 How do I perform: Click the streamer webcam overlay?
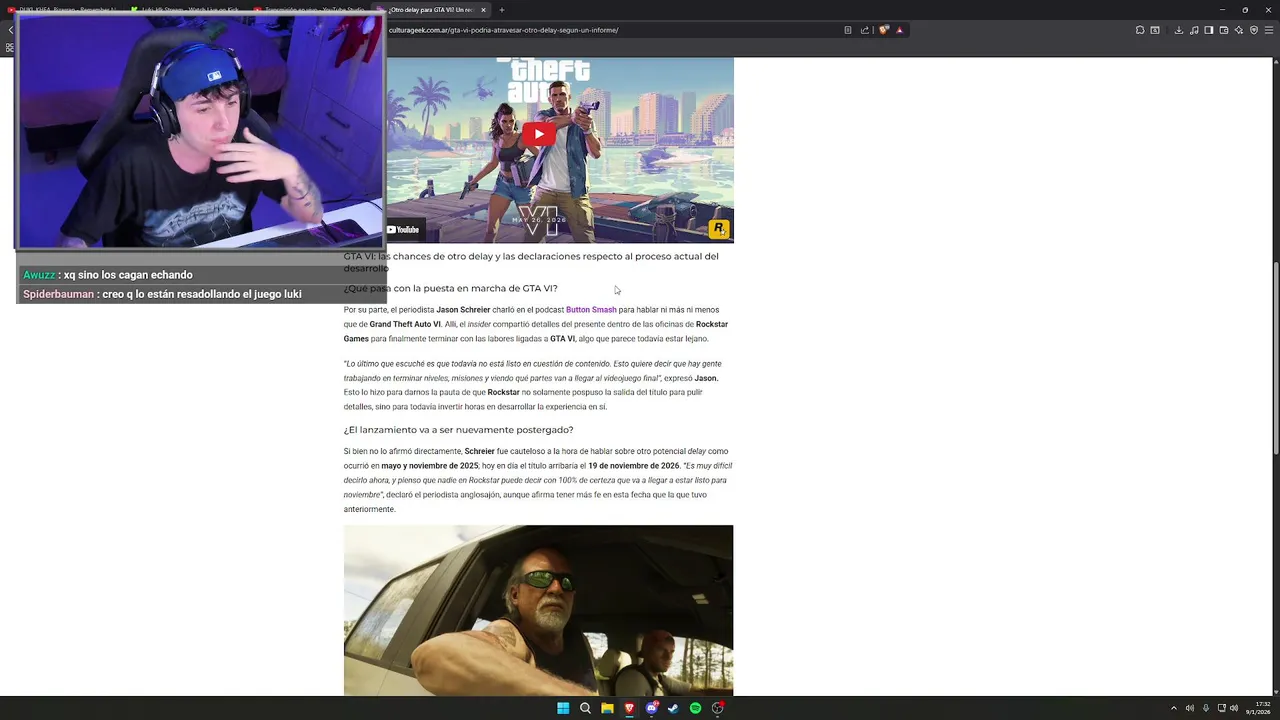pyautogui.click(x=199, y=131)
